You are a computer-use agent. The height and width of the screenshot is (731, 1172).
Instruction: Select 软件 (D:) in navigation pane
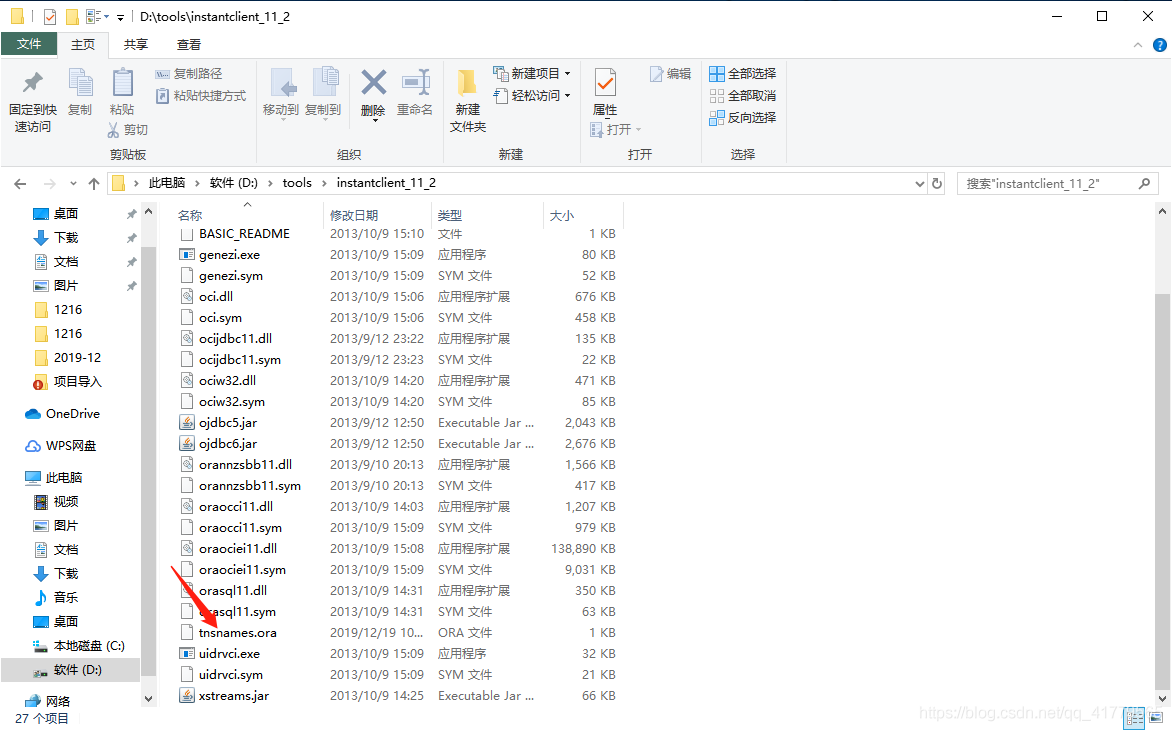click(78, 670)
